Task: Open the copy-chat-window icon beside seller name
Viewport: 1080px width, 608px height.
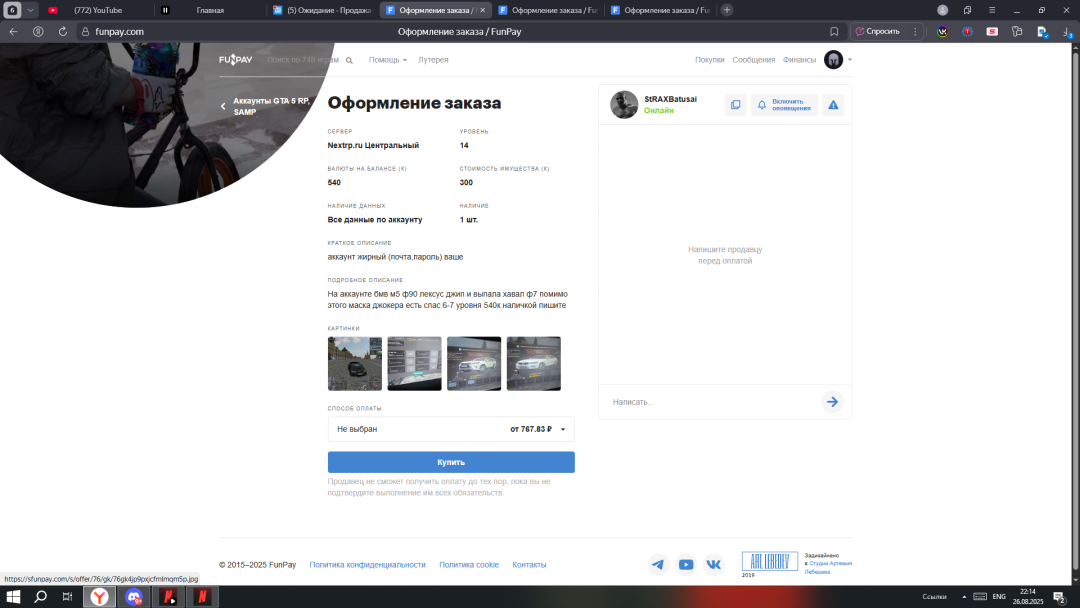Action: click(736, 105)
